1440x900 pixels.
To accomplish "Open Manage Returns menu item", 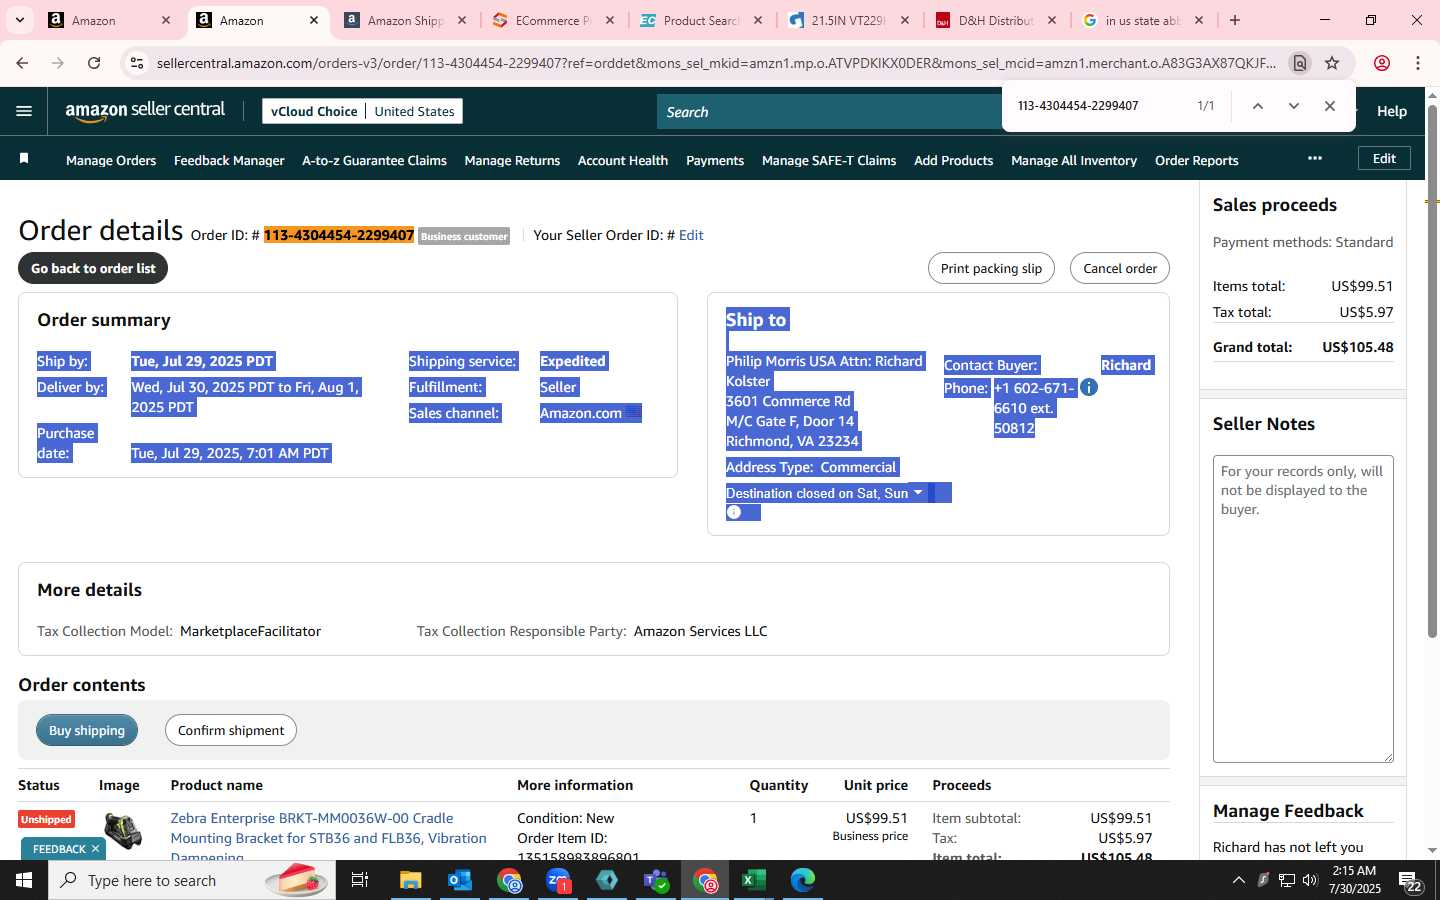I will pos(512,160).
